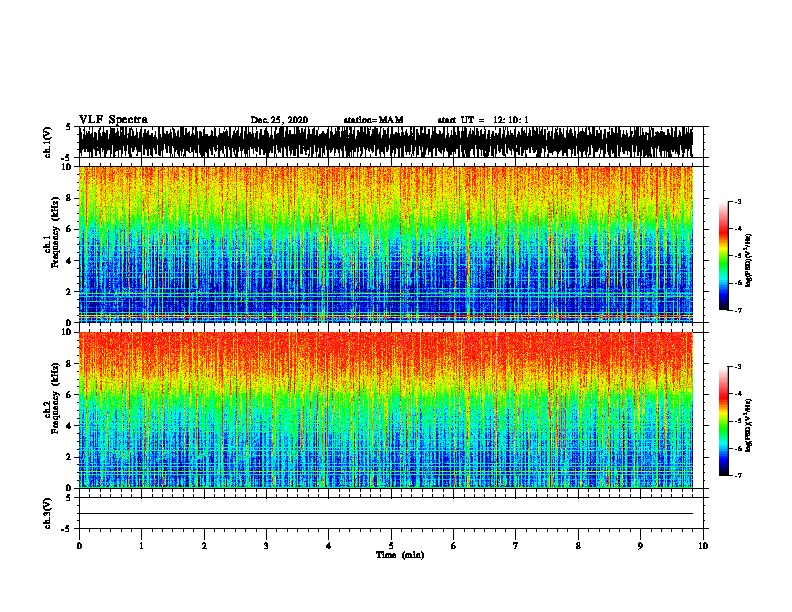This screenshot has height=612, width=792.
Task: Click the ch.2 color scale bar
Action: point(723,421)
